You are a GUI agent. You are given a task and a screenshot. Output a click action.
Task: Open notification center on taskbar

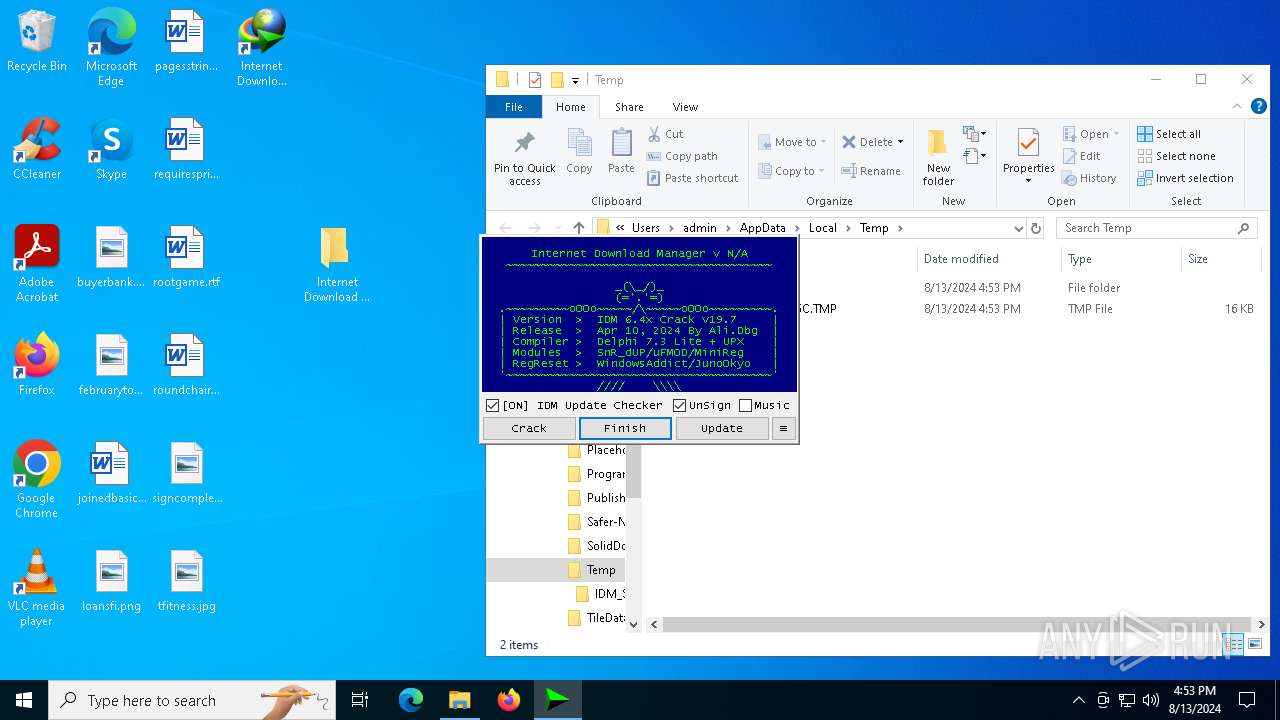(x=1247, y=700)
